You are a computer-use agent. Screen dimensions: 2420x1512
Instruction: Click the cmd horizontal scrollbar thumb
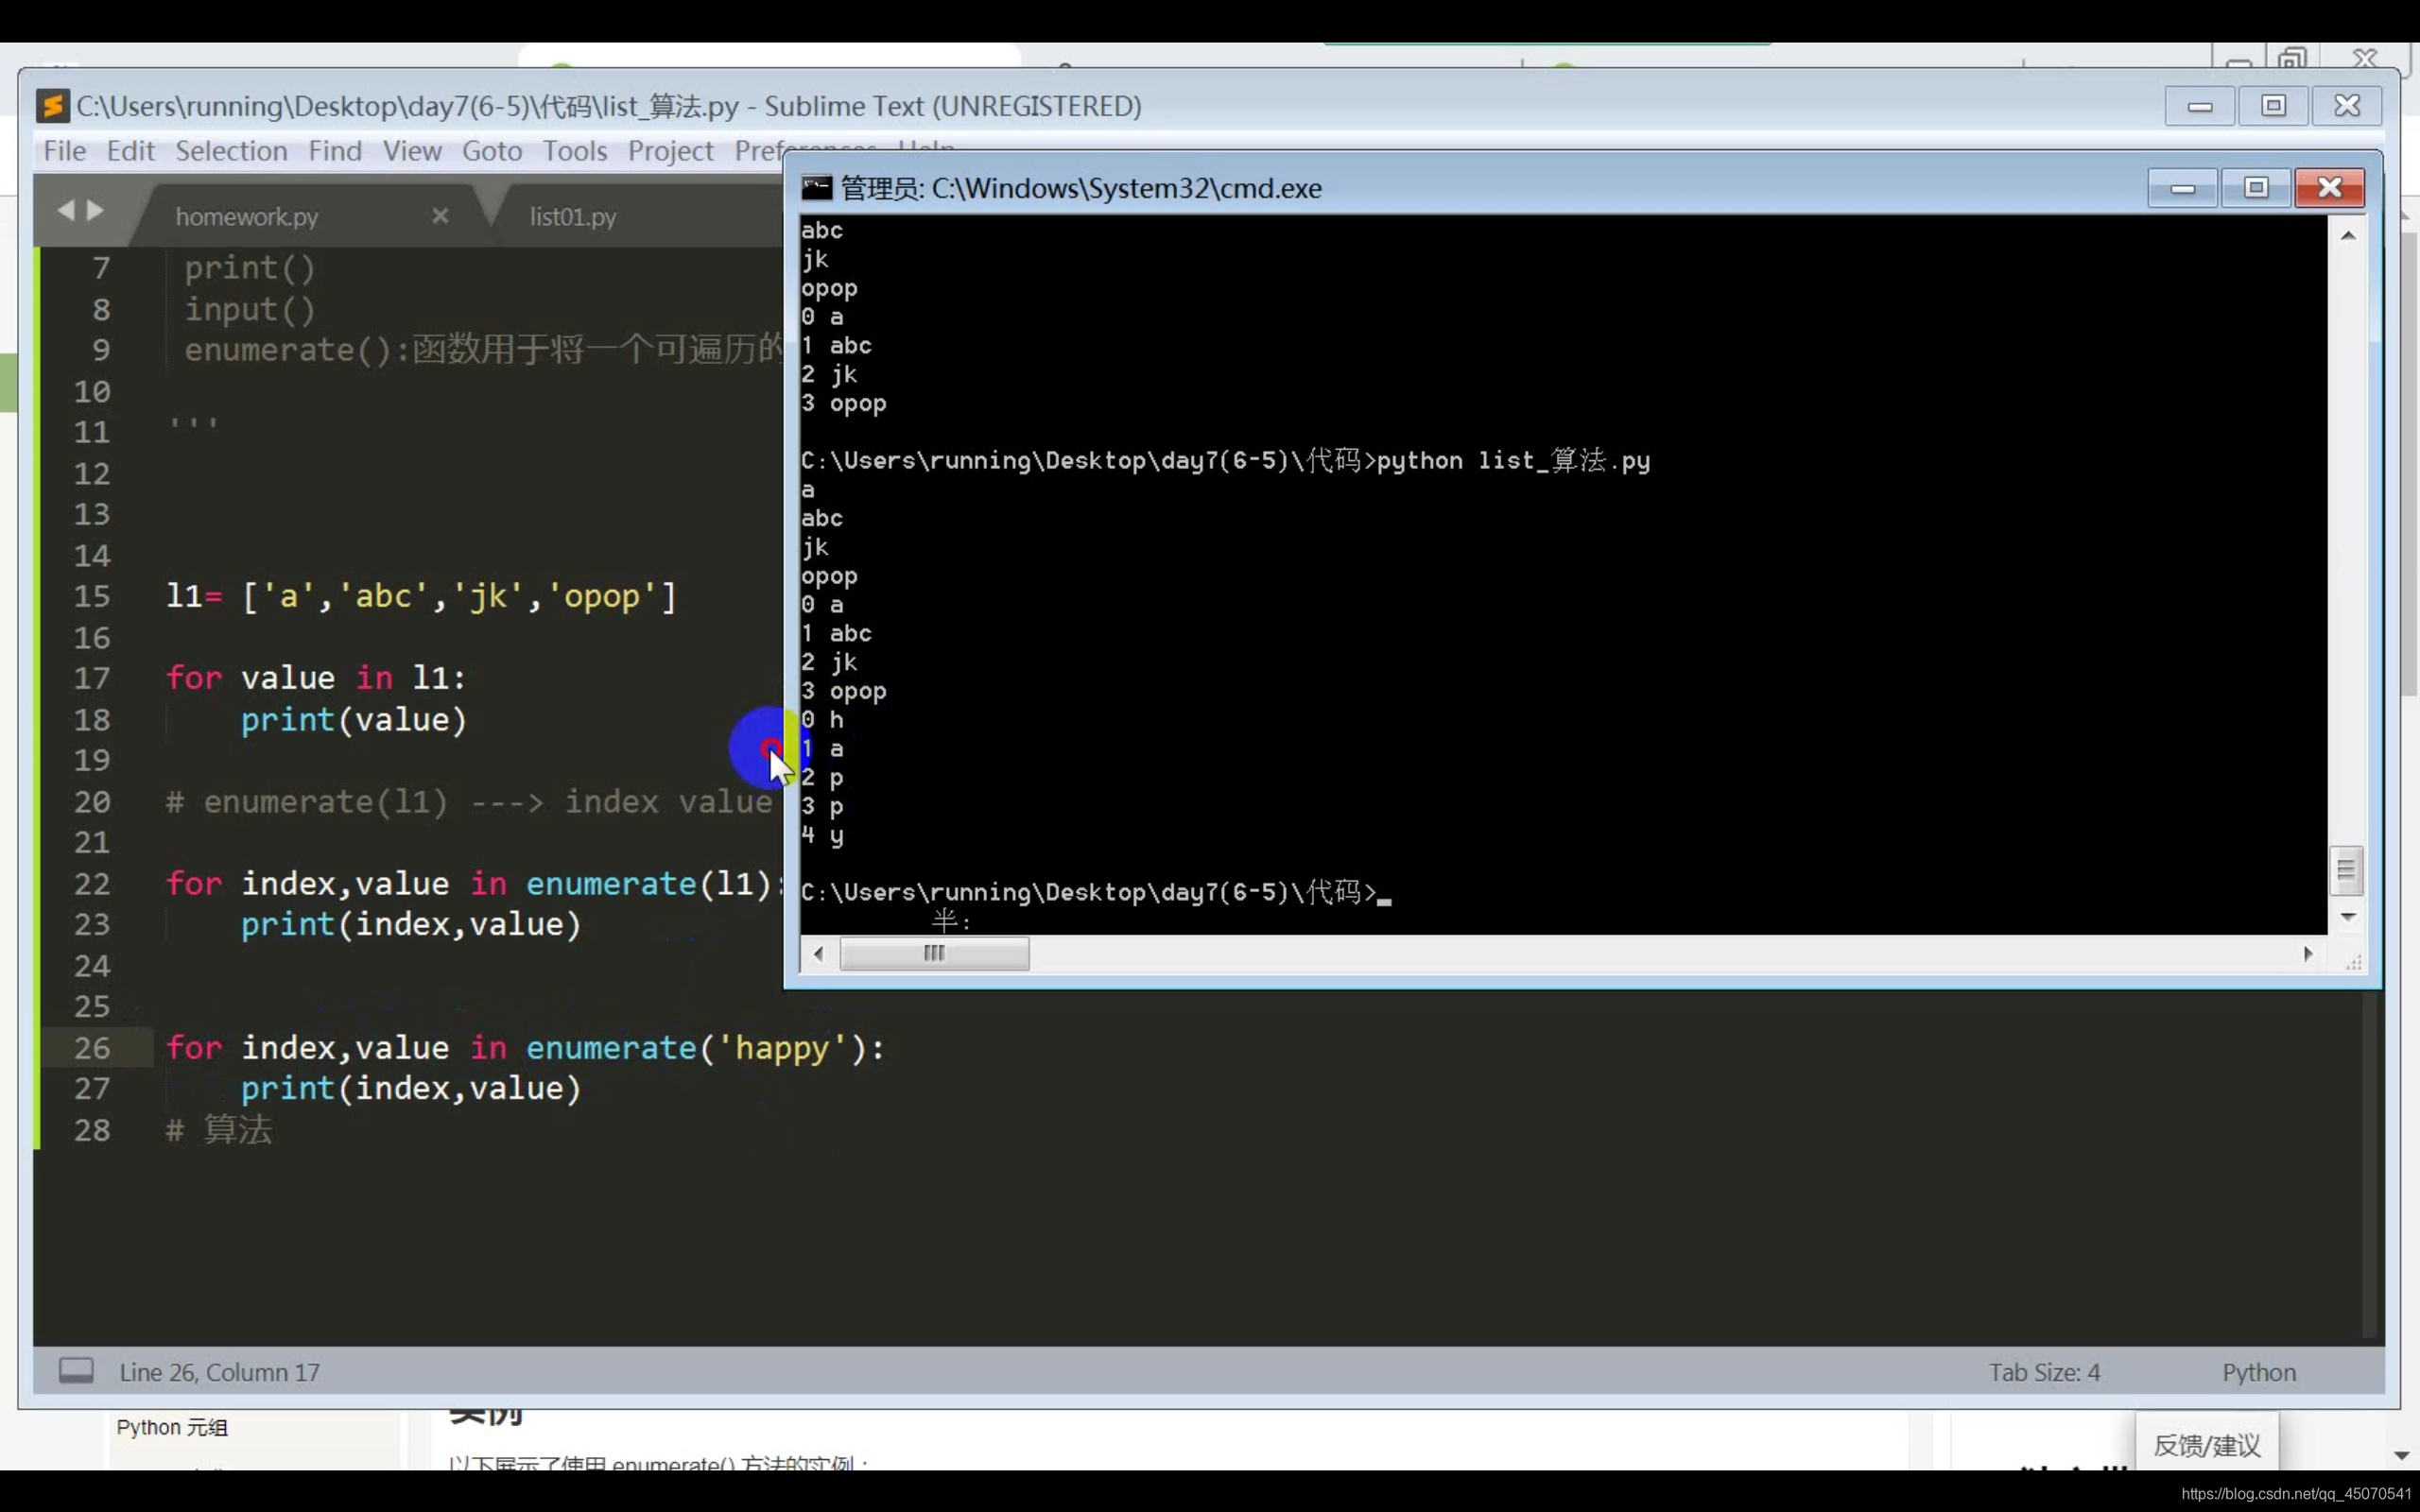[934, 954]
